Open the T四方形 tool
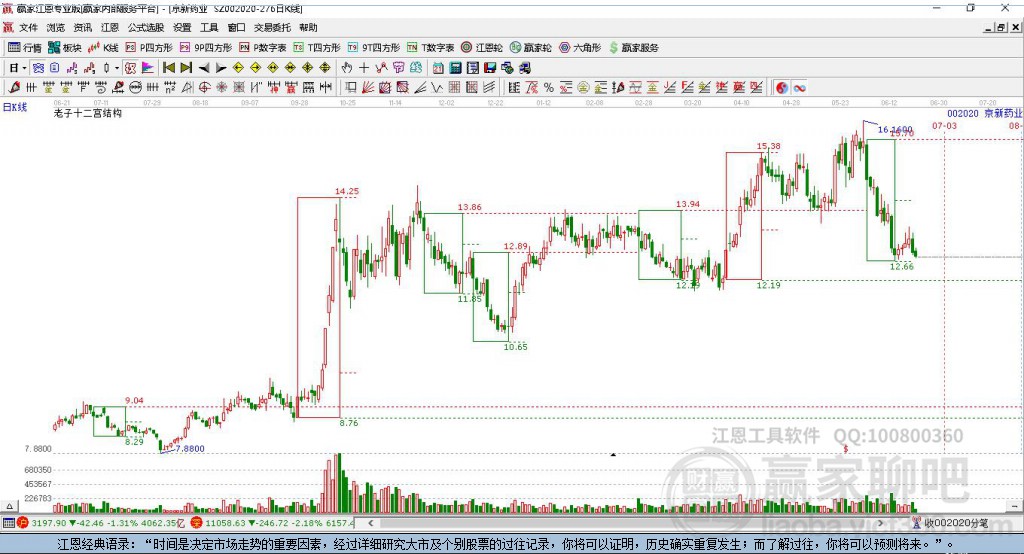 317,48
